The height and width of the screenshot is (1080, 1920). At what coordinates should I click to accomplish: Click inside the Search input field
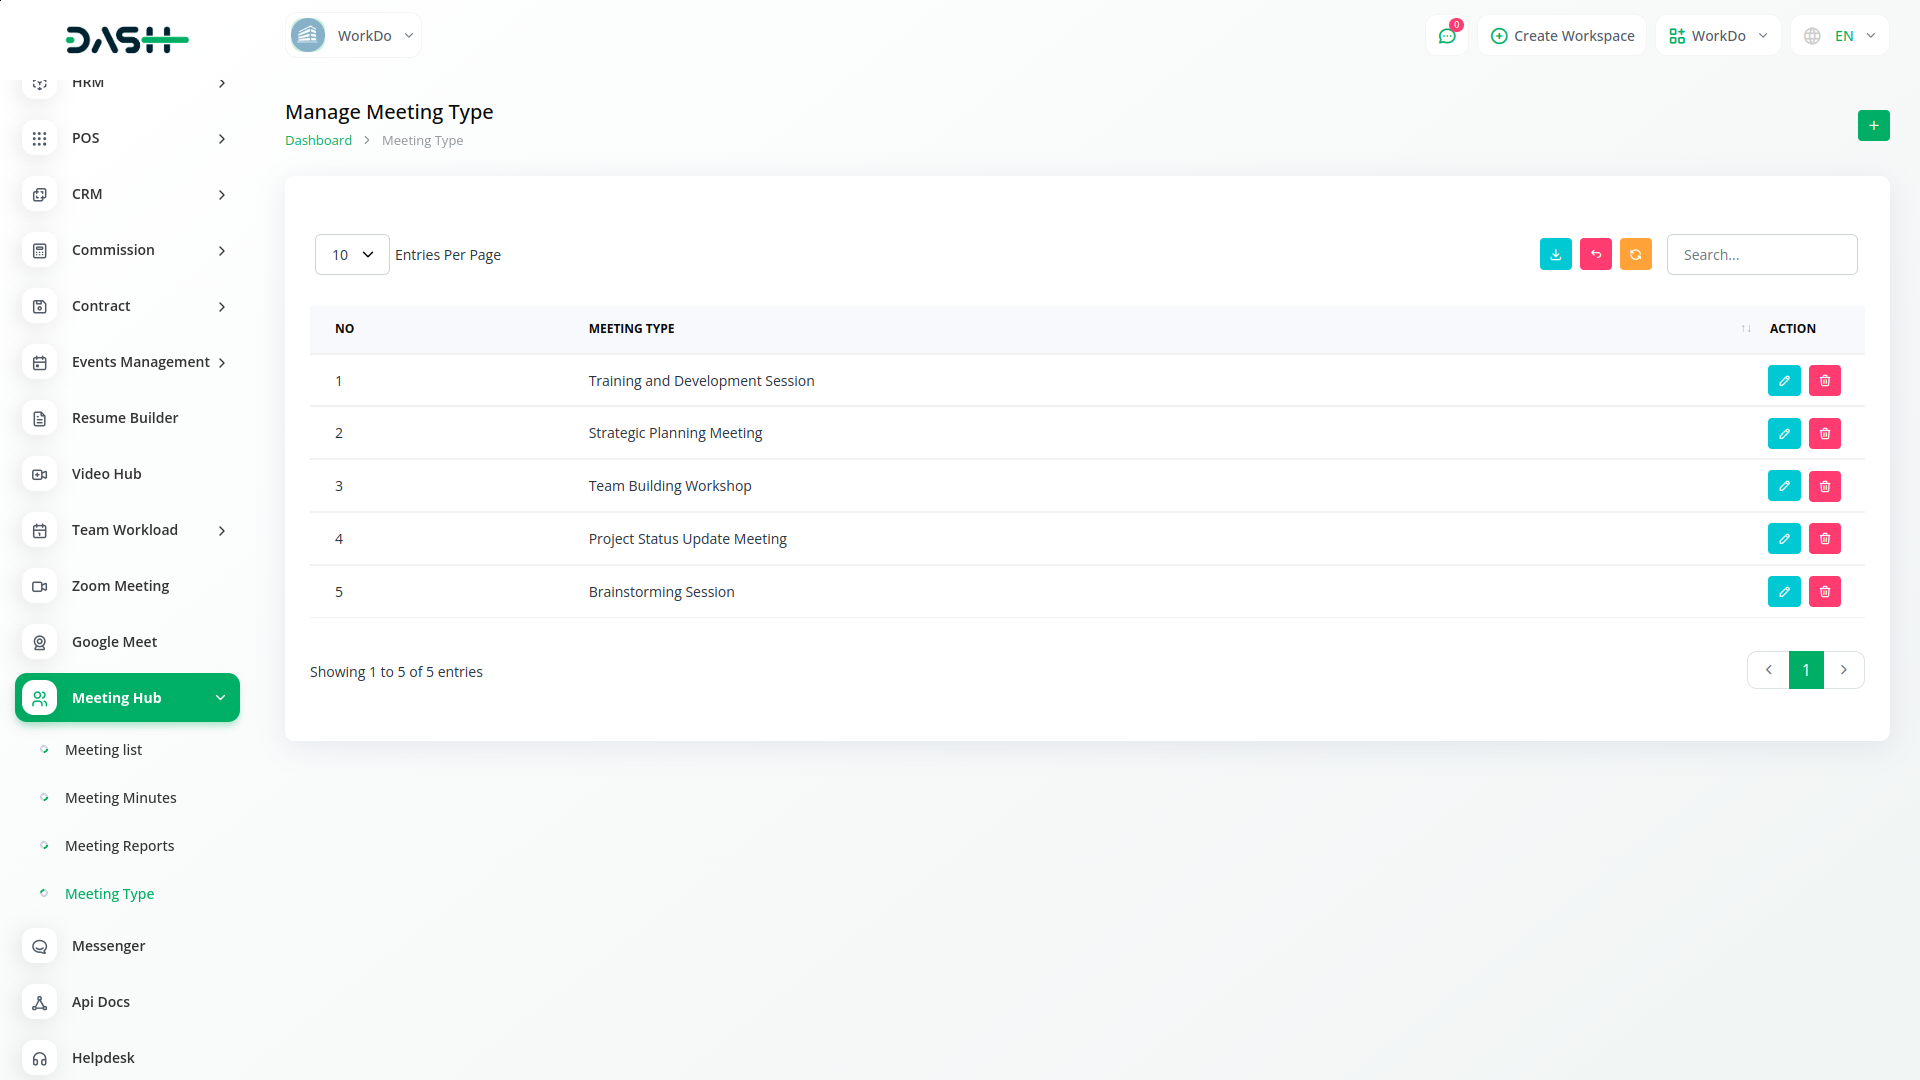(1761, 254)
